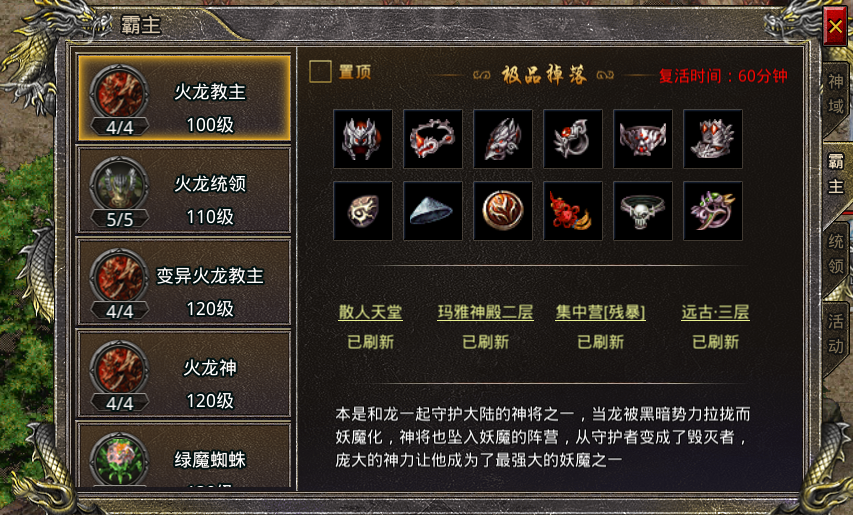Click the cracked stone egg item icon
The width and height of the screenshot is (853, 515).
click(x=363, y=211)
